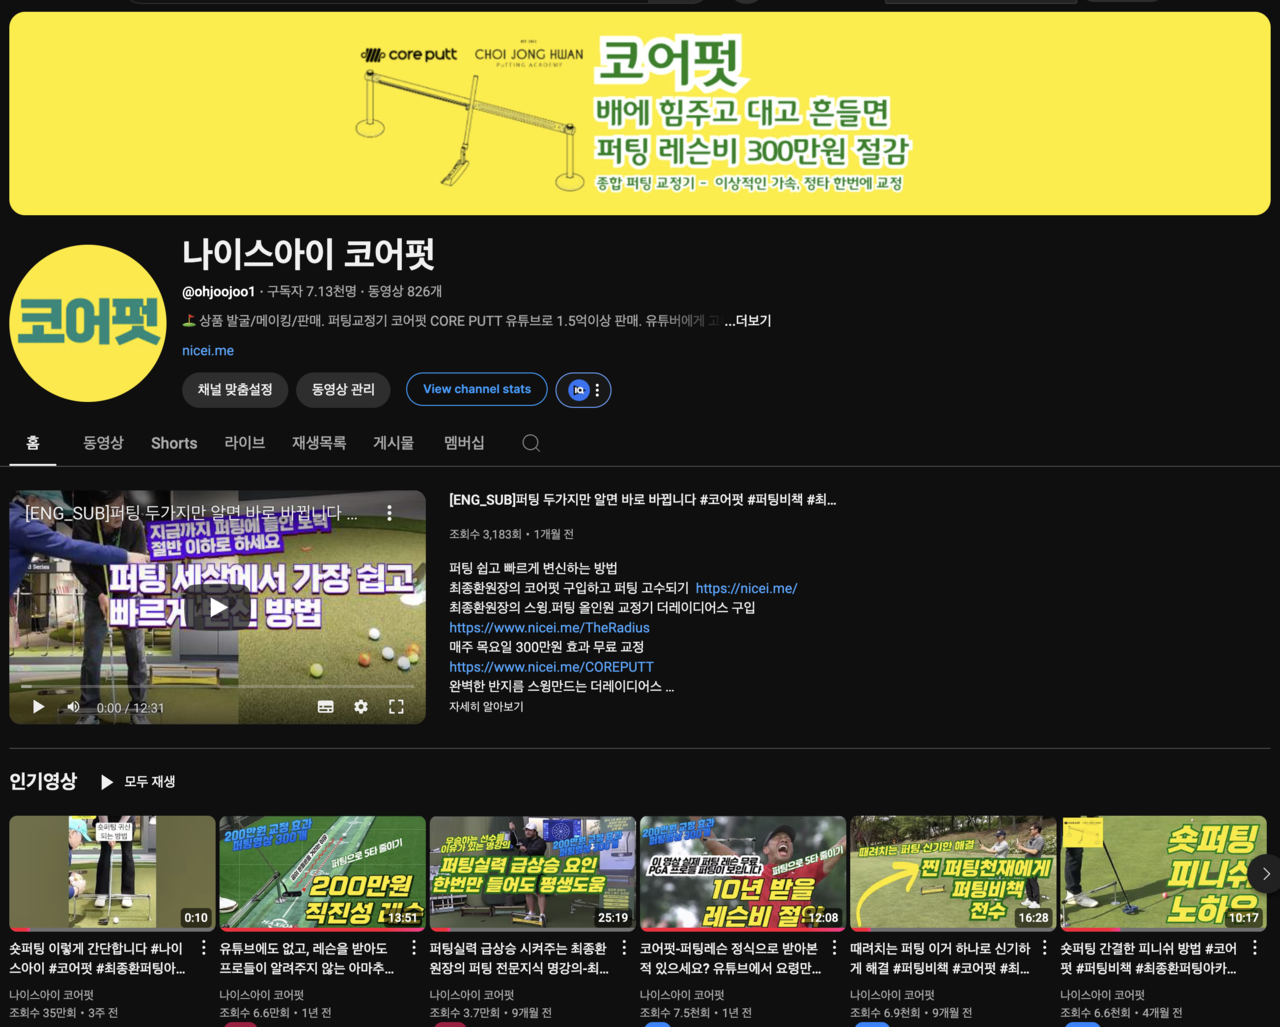Enter fullscreen on the featured video
Viewport: 1280px width, 1027px height.
coord(396,707)
